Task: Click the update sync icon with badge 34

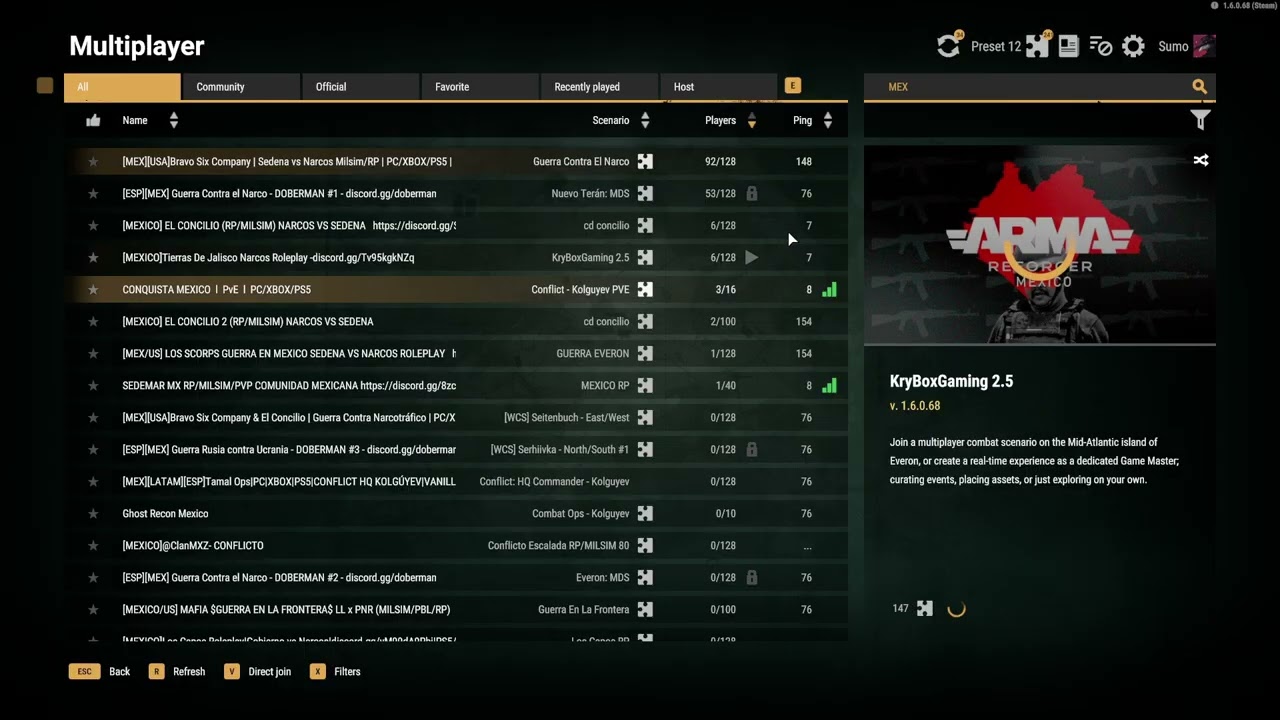Action: (948, 46)
